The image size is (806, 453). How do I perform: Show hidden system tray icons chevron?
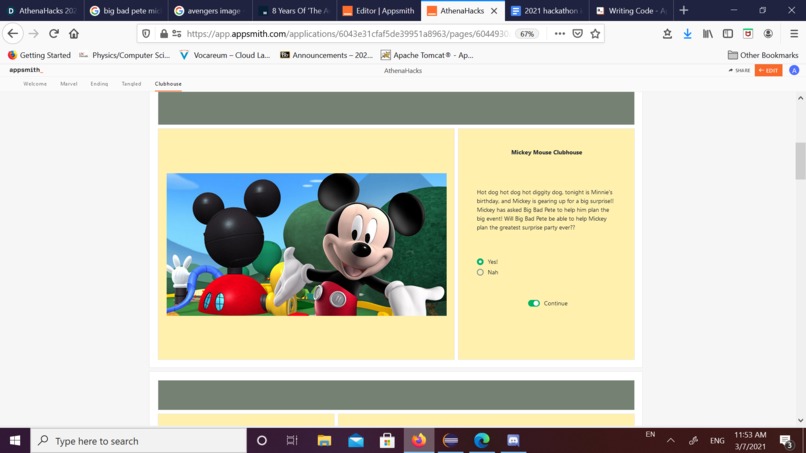(x=671, y=441)
